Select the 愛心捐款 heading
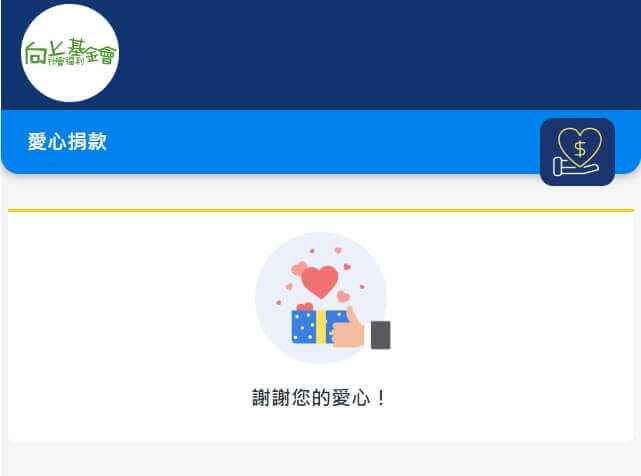This screenshot has width=641, height=476. coord(67,141)
